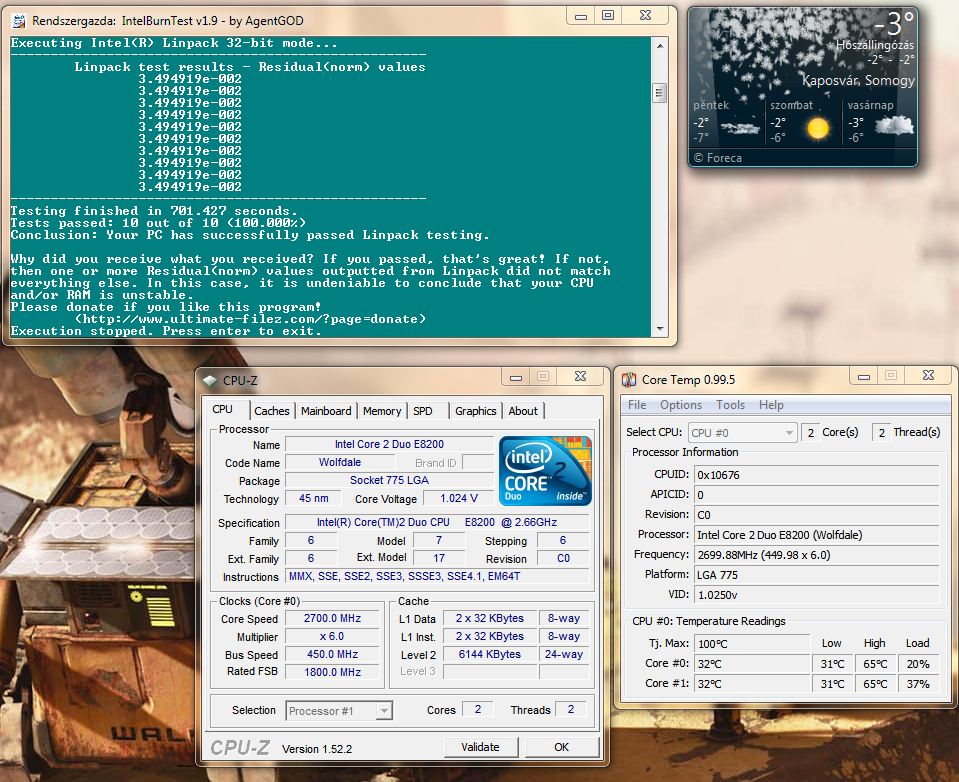Click the Level 2 24-way value
959x782 pixels.
coord(564,654)
